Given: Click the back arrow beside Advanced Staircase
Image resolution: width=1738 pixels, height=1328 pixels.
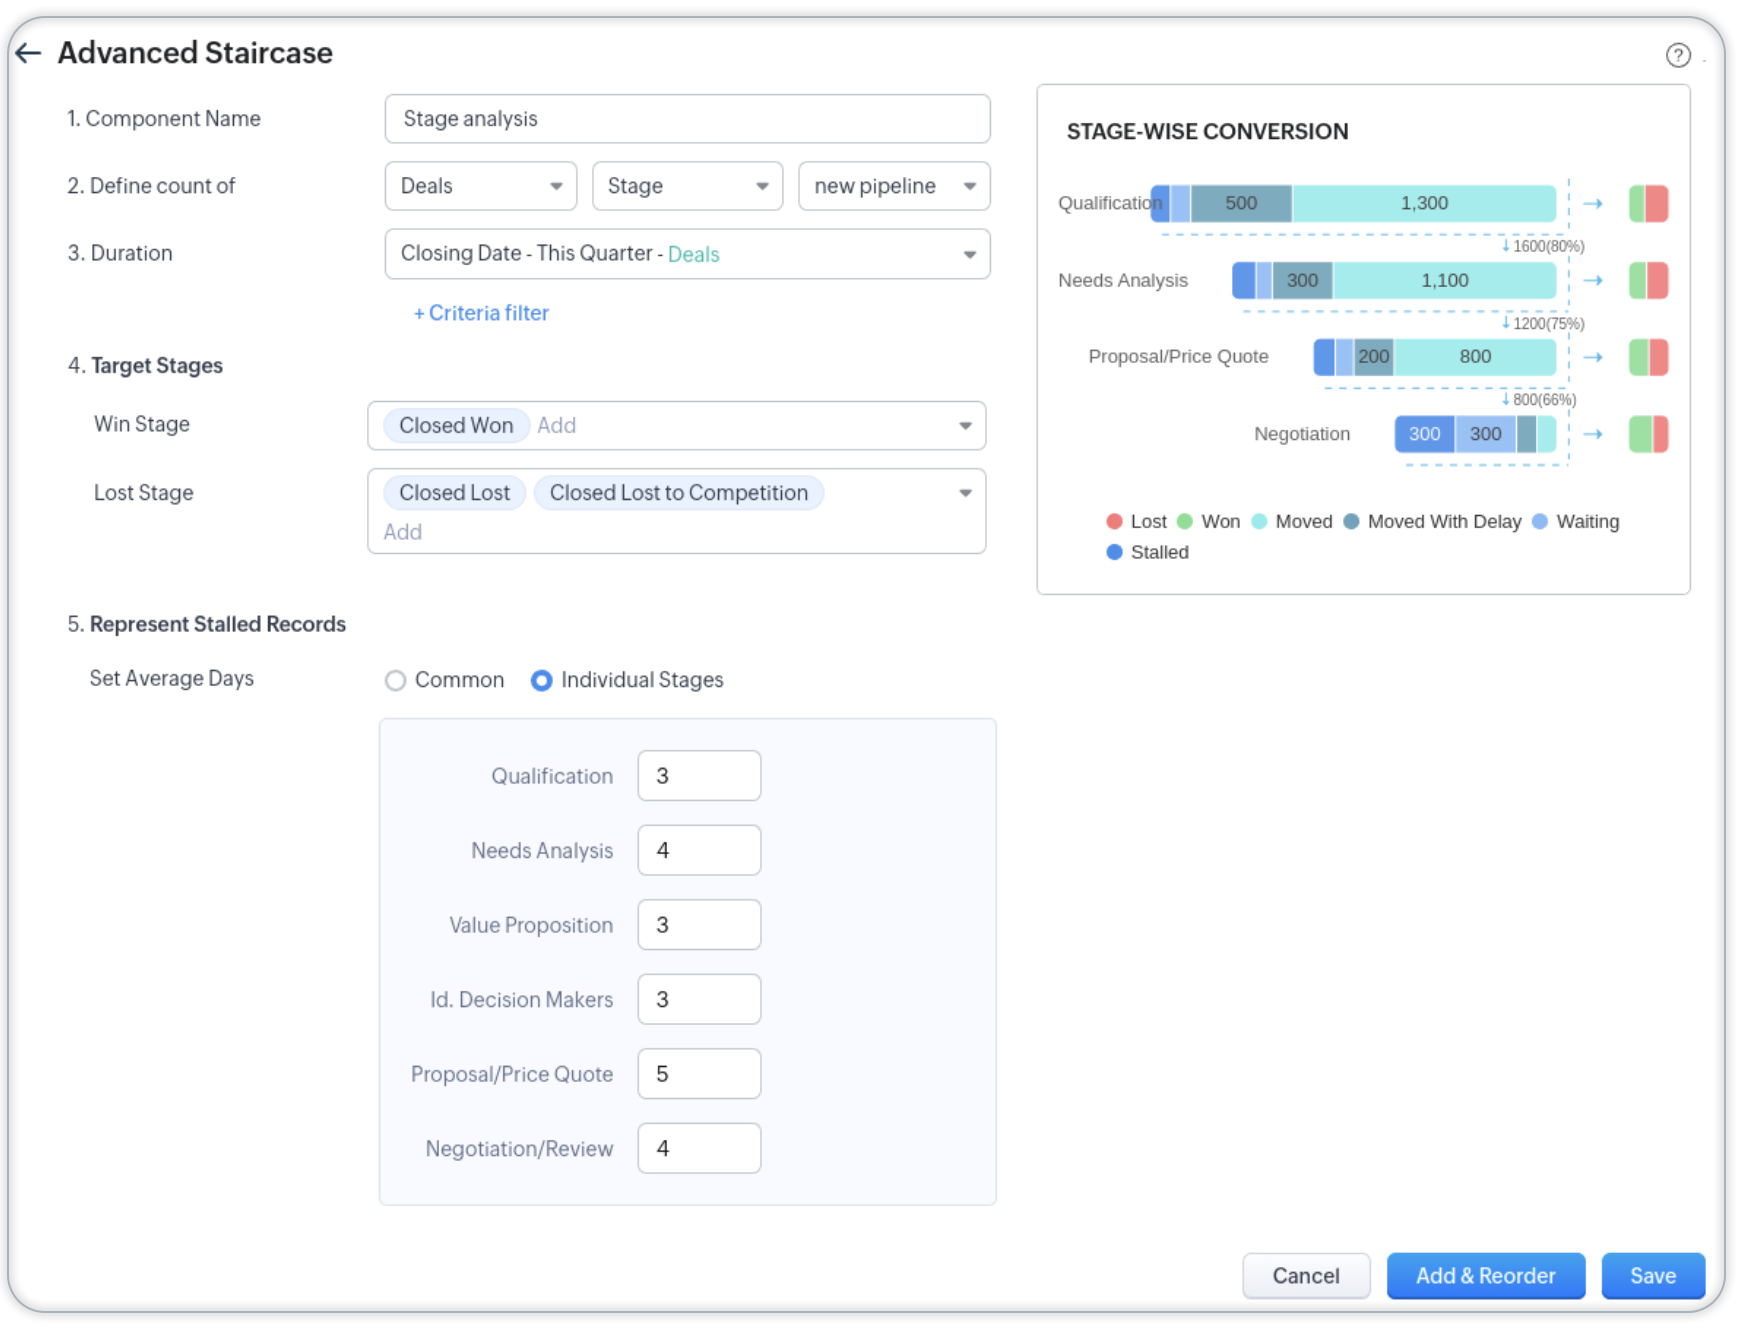Looking at the screenshot, I should click(x=29, y=53).
